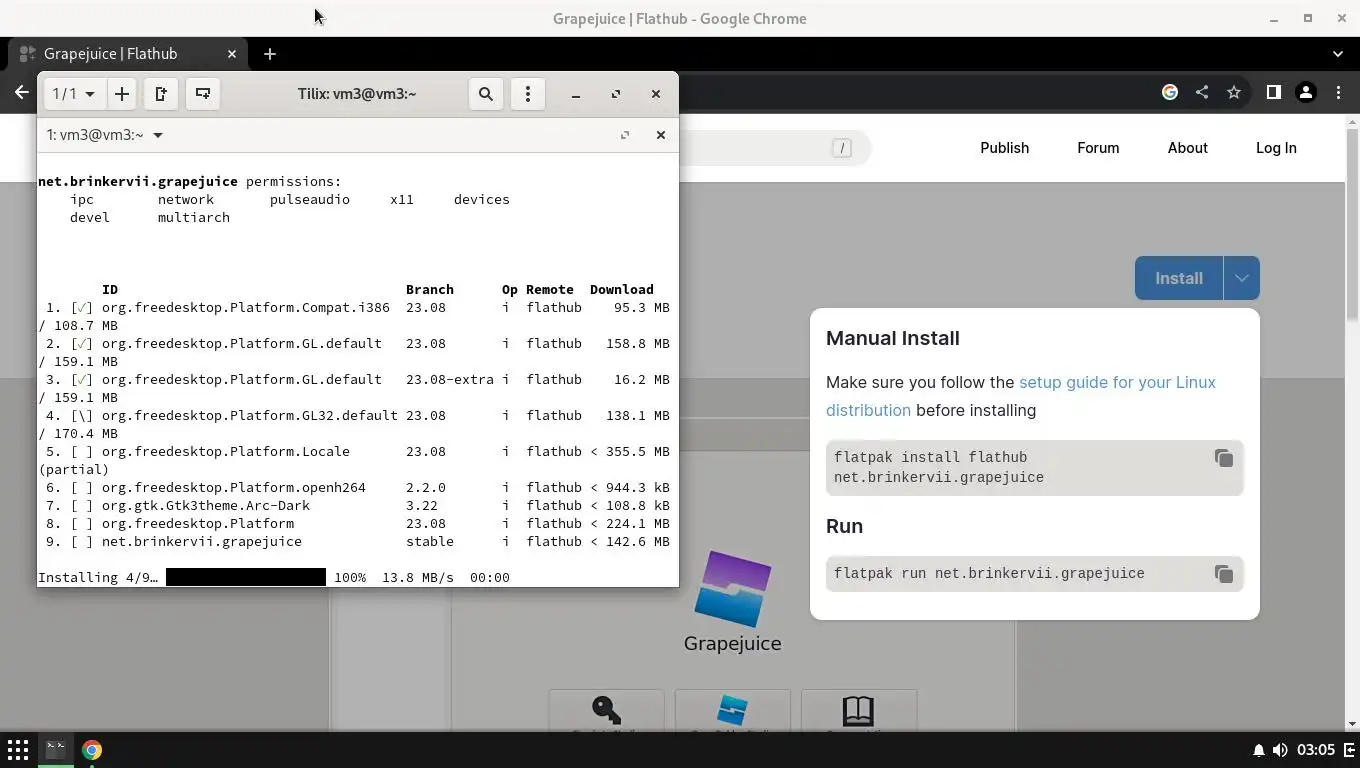Toggle Chrome's side panel

[x=1273, y=92]
